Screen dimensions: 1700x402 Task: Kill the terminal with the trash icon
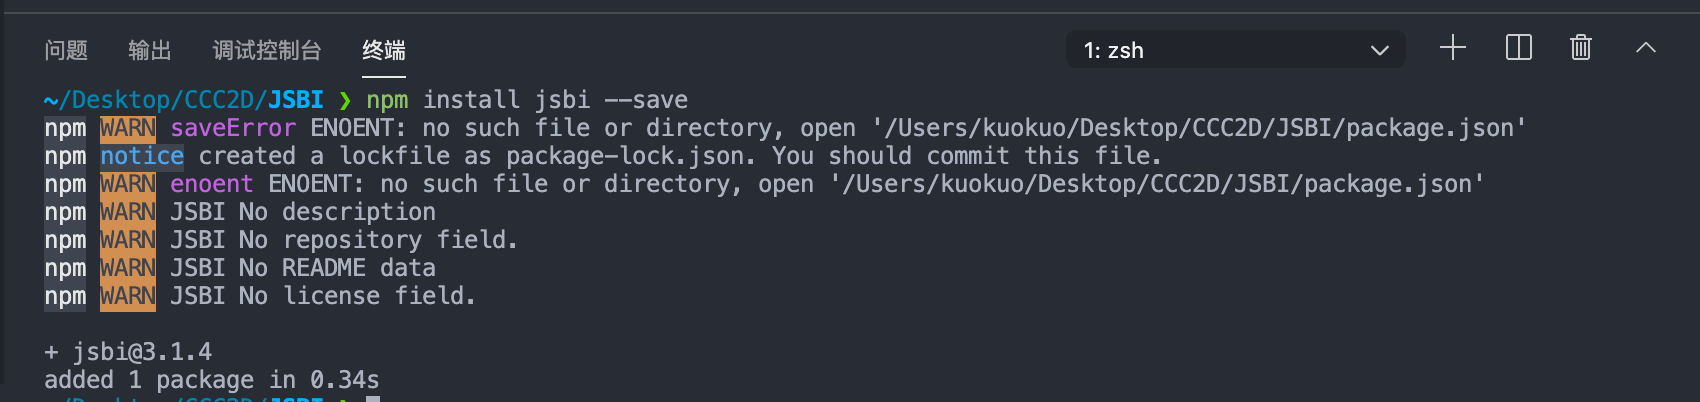click(1581, 47)
